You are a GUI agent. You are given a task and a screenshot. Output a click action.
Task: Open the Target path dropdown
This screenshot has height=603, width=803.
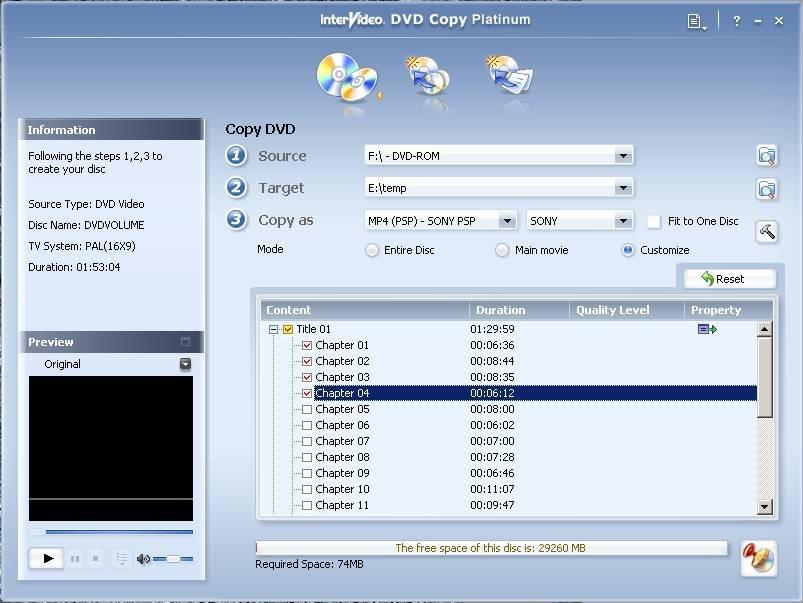[x=623, y=188]
